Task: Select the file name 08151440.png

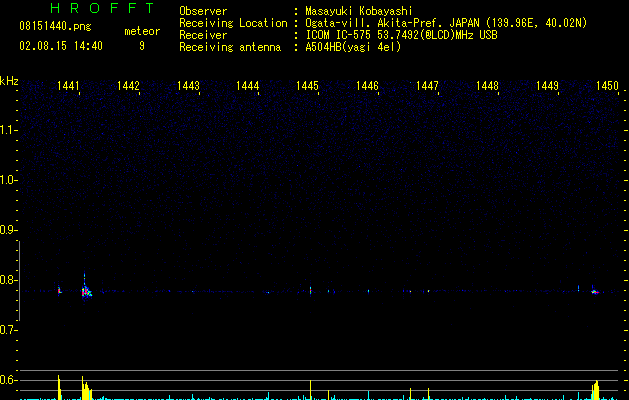Action: click(x=55, y=27)
